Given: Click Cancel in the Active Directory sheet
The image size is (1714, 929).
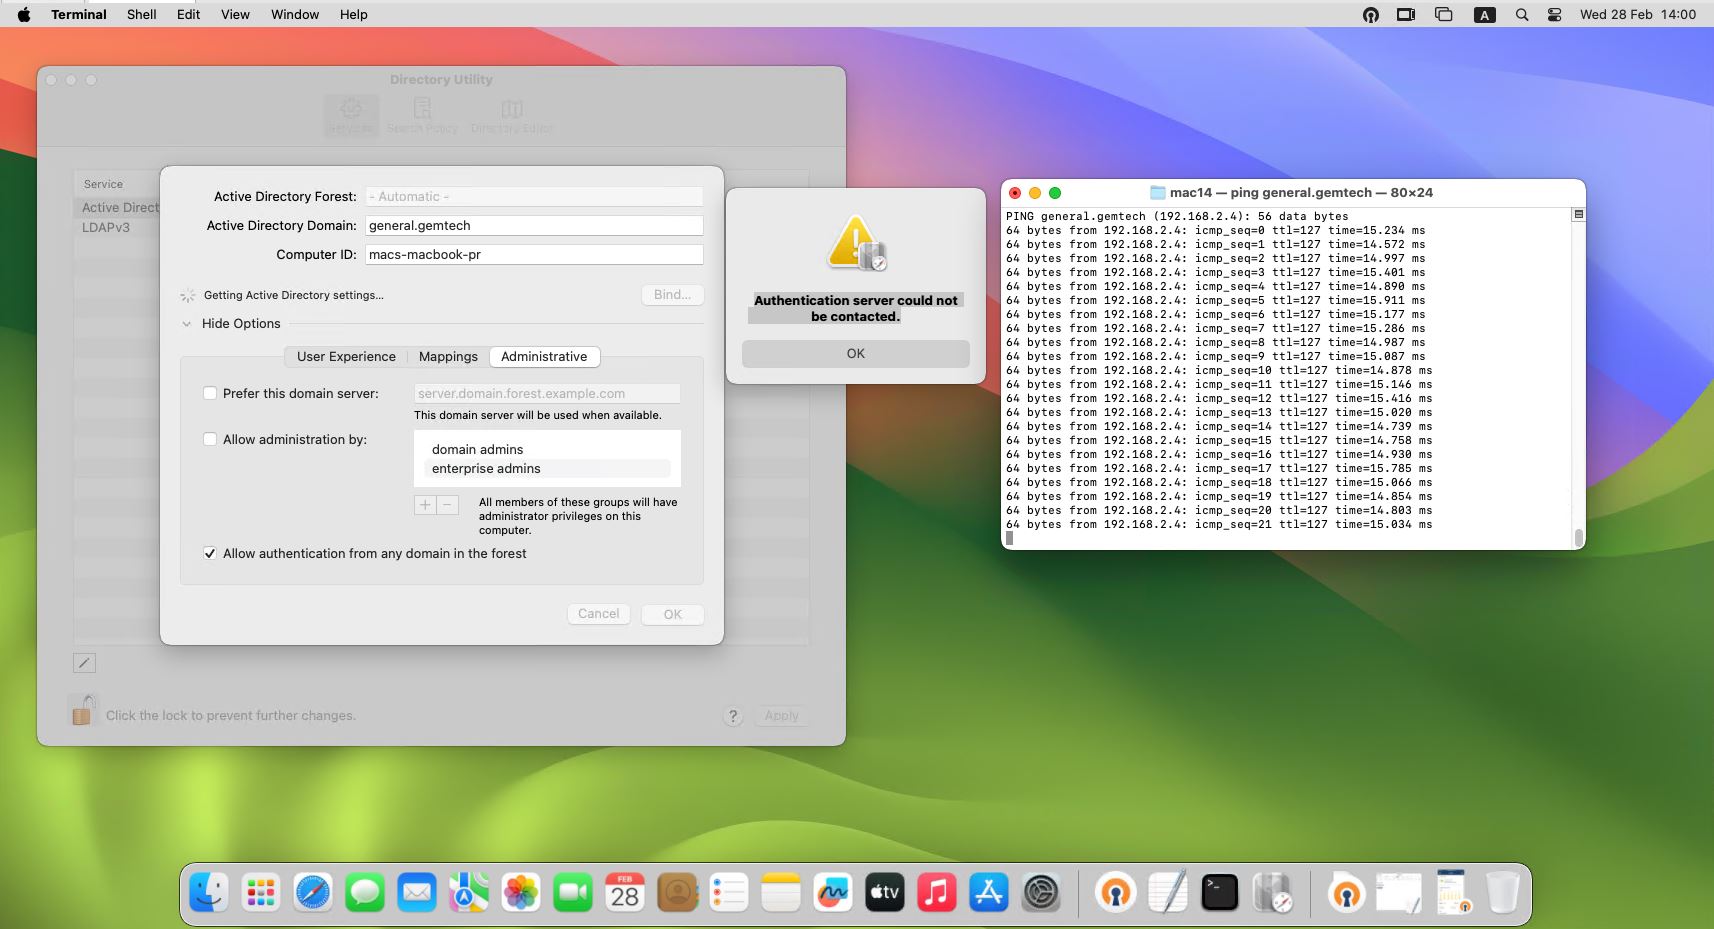Looking at the screenshot, I should [598, 614].
